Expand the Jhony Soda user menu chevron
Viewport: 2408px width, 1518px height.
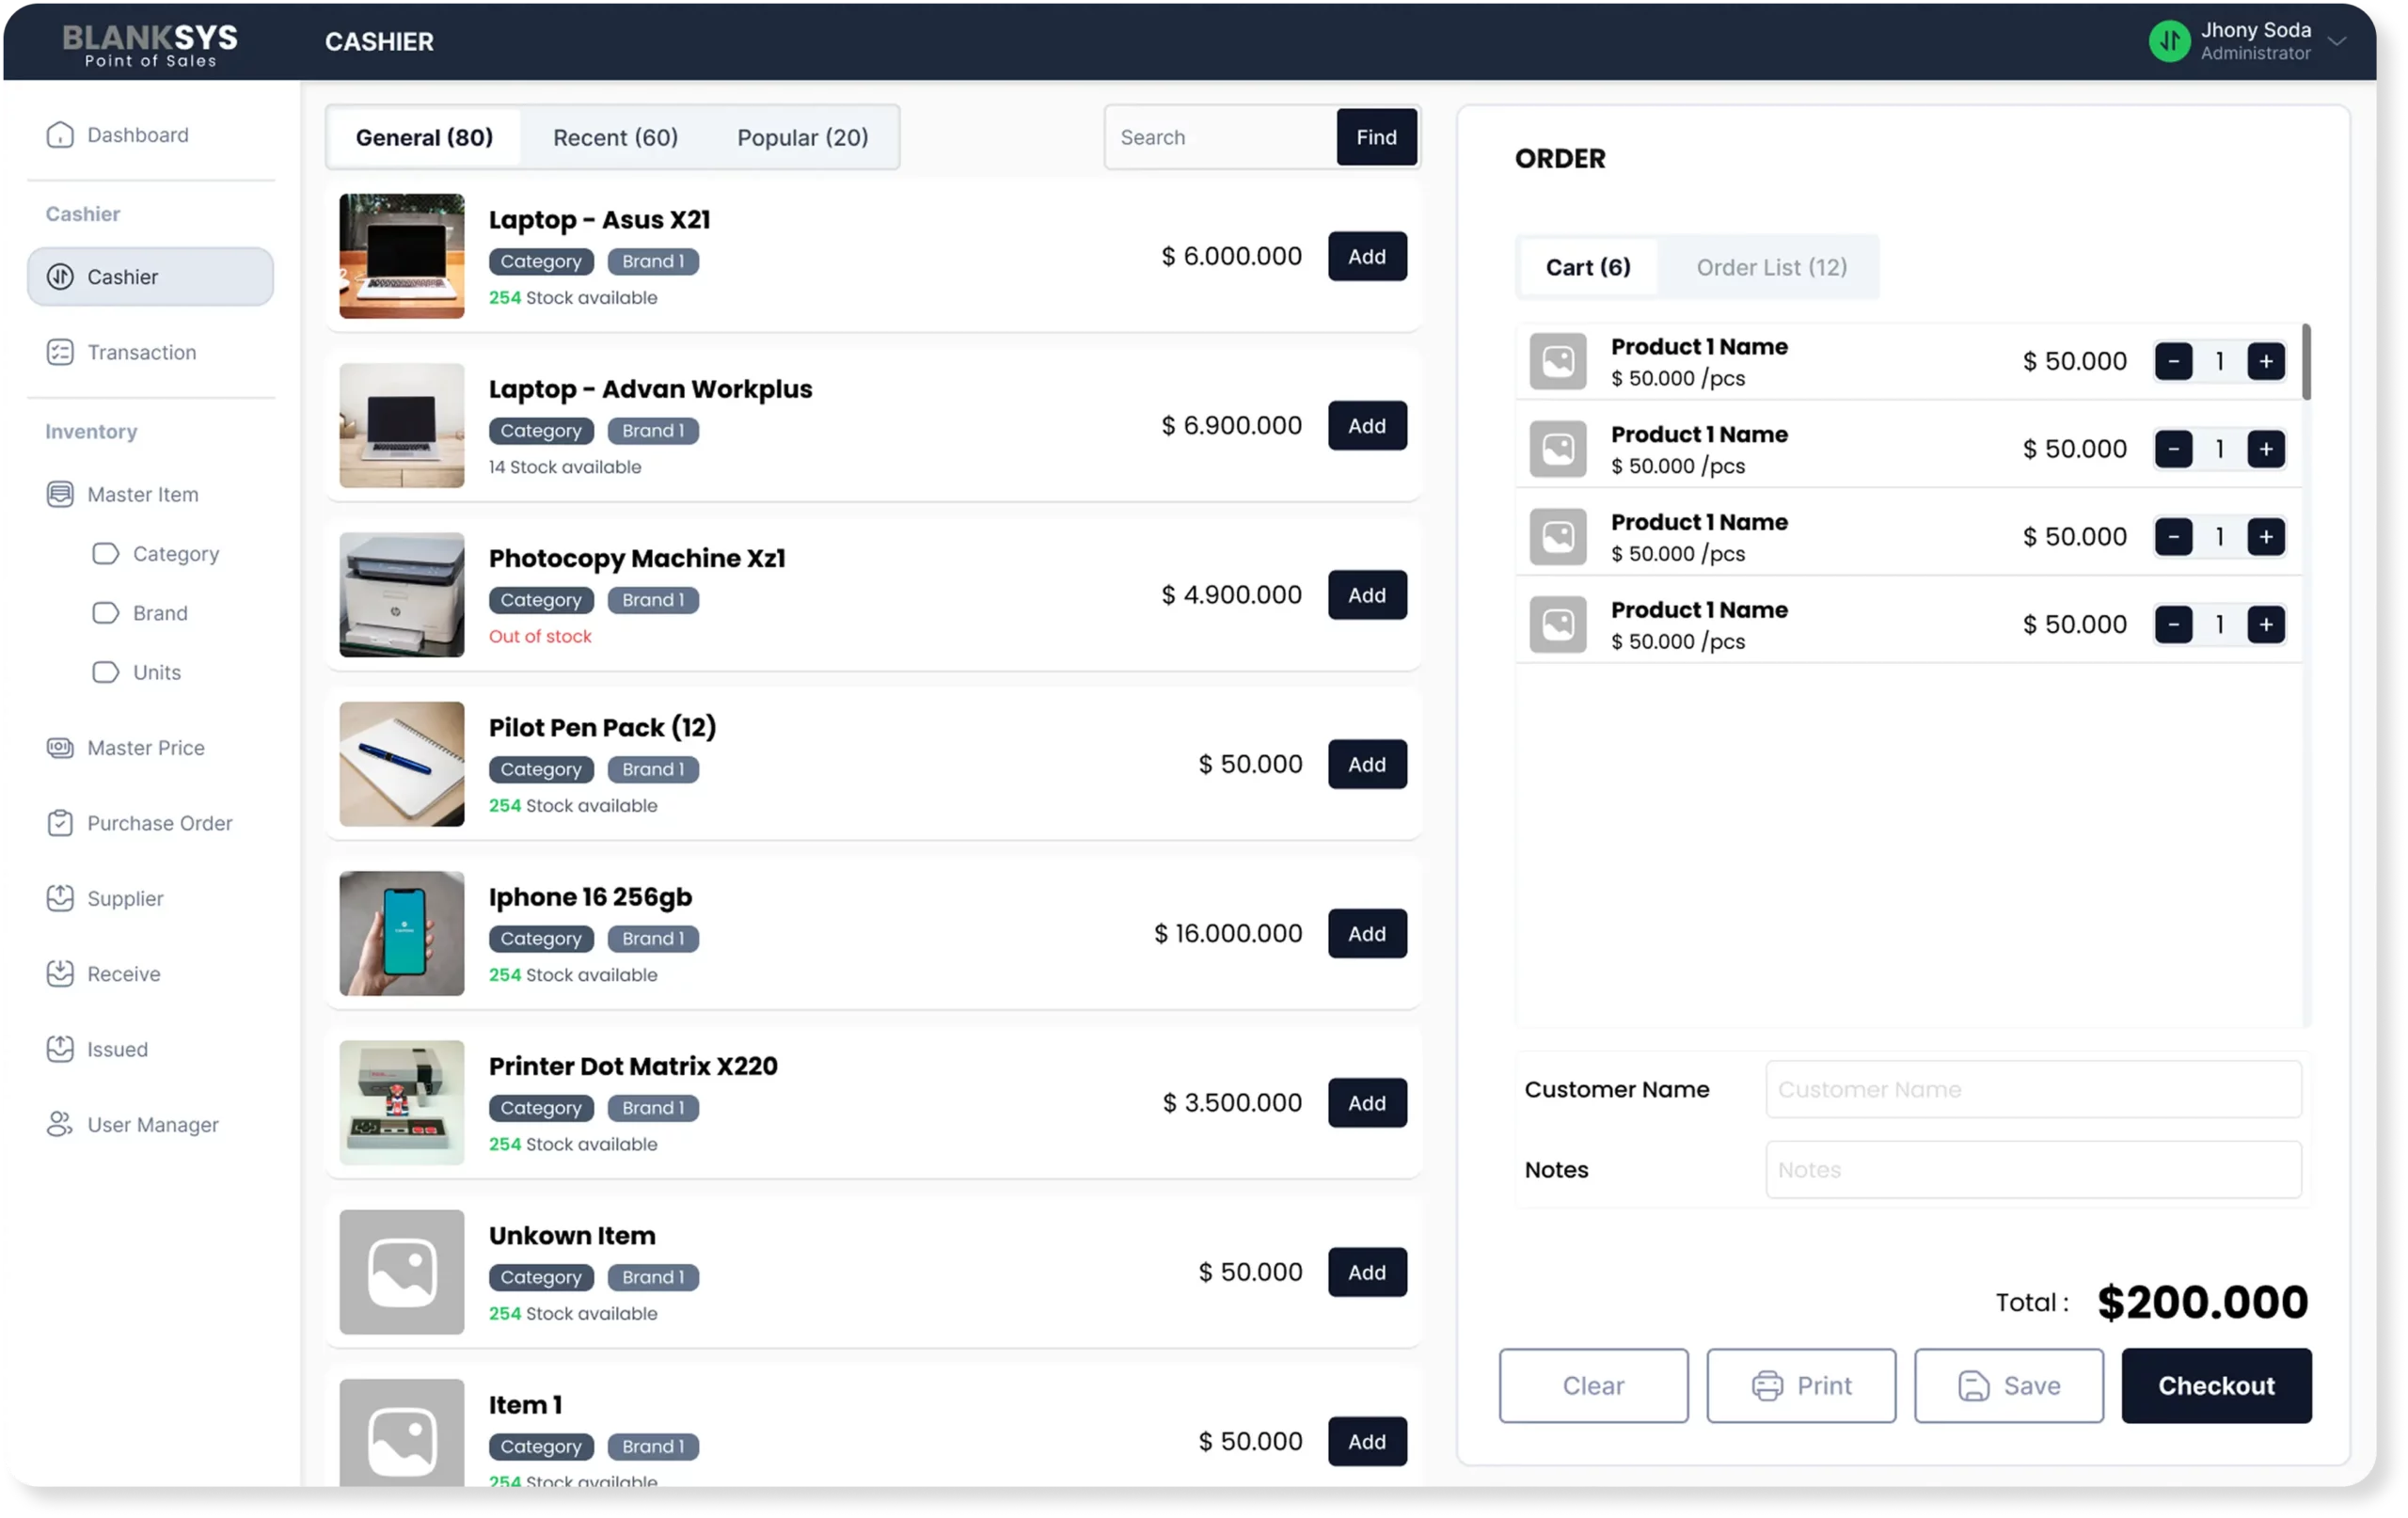[x=2336, y=42]
